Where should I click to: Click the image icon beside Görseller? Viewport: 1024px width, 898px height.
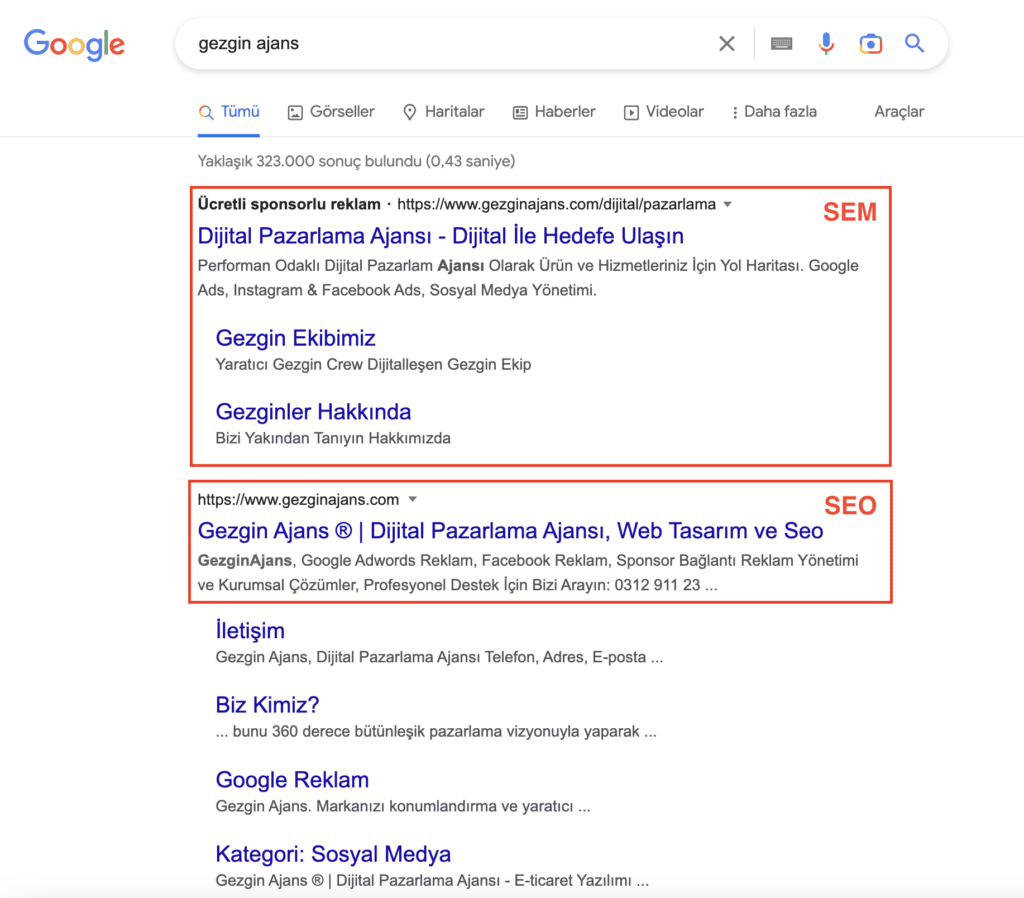coord(294,112)
